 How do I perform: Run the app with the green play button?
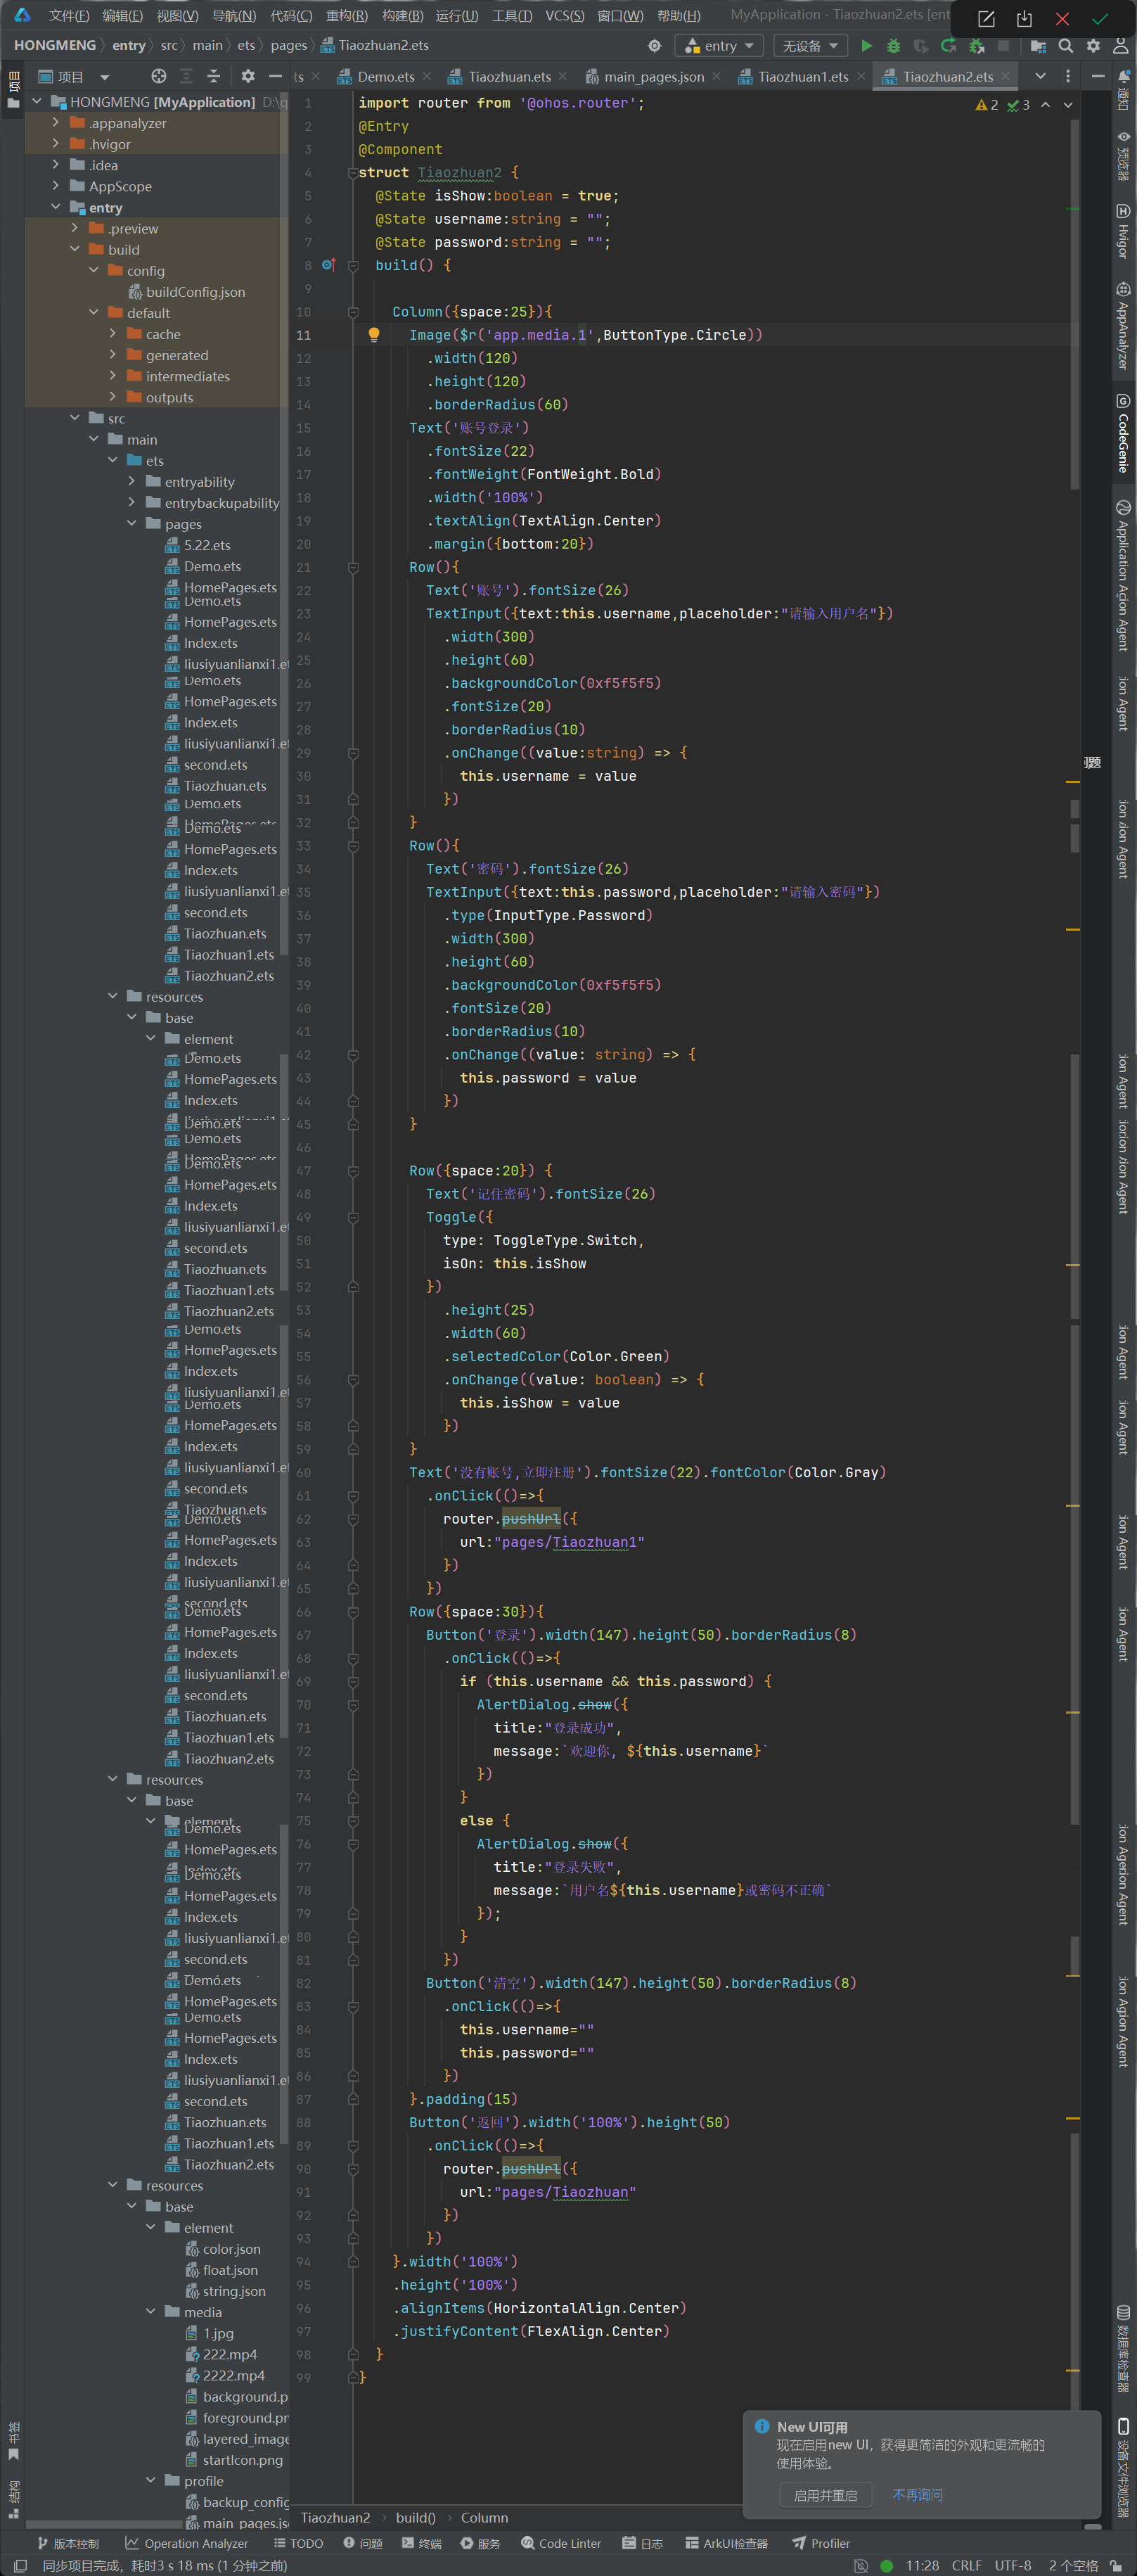[866, 46]
